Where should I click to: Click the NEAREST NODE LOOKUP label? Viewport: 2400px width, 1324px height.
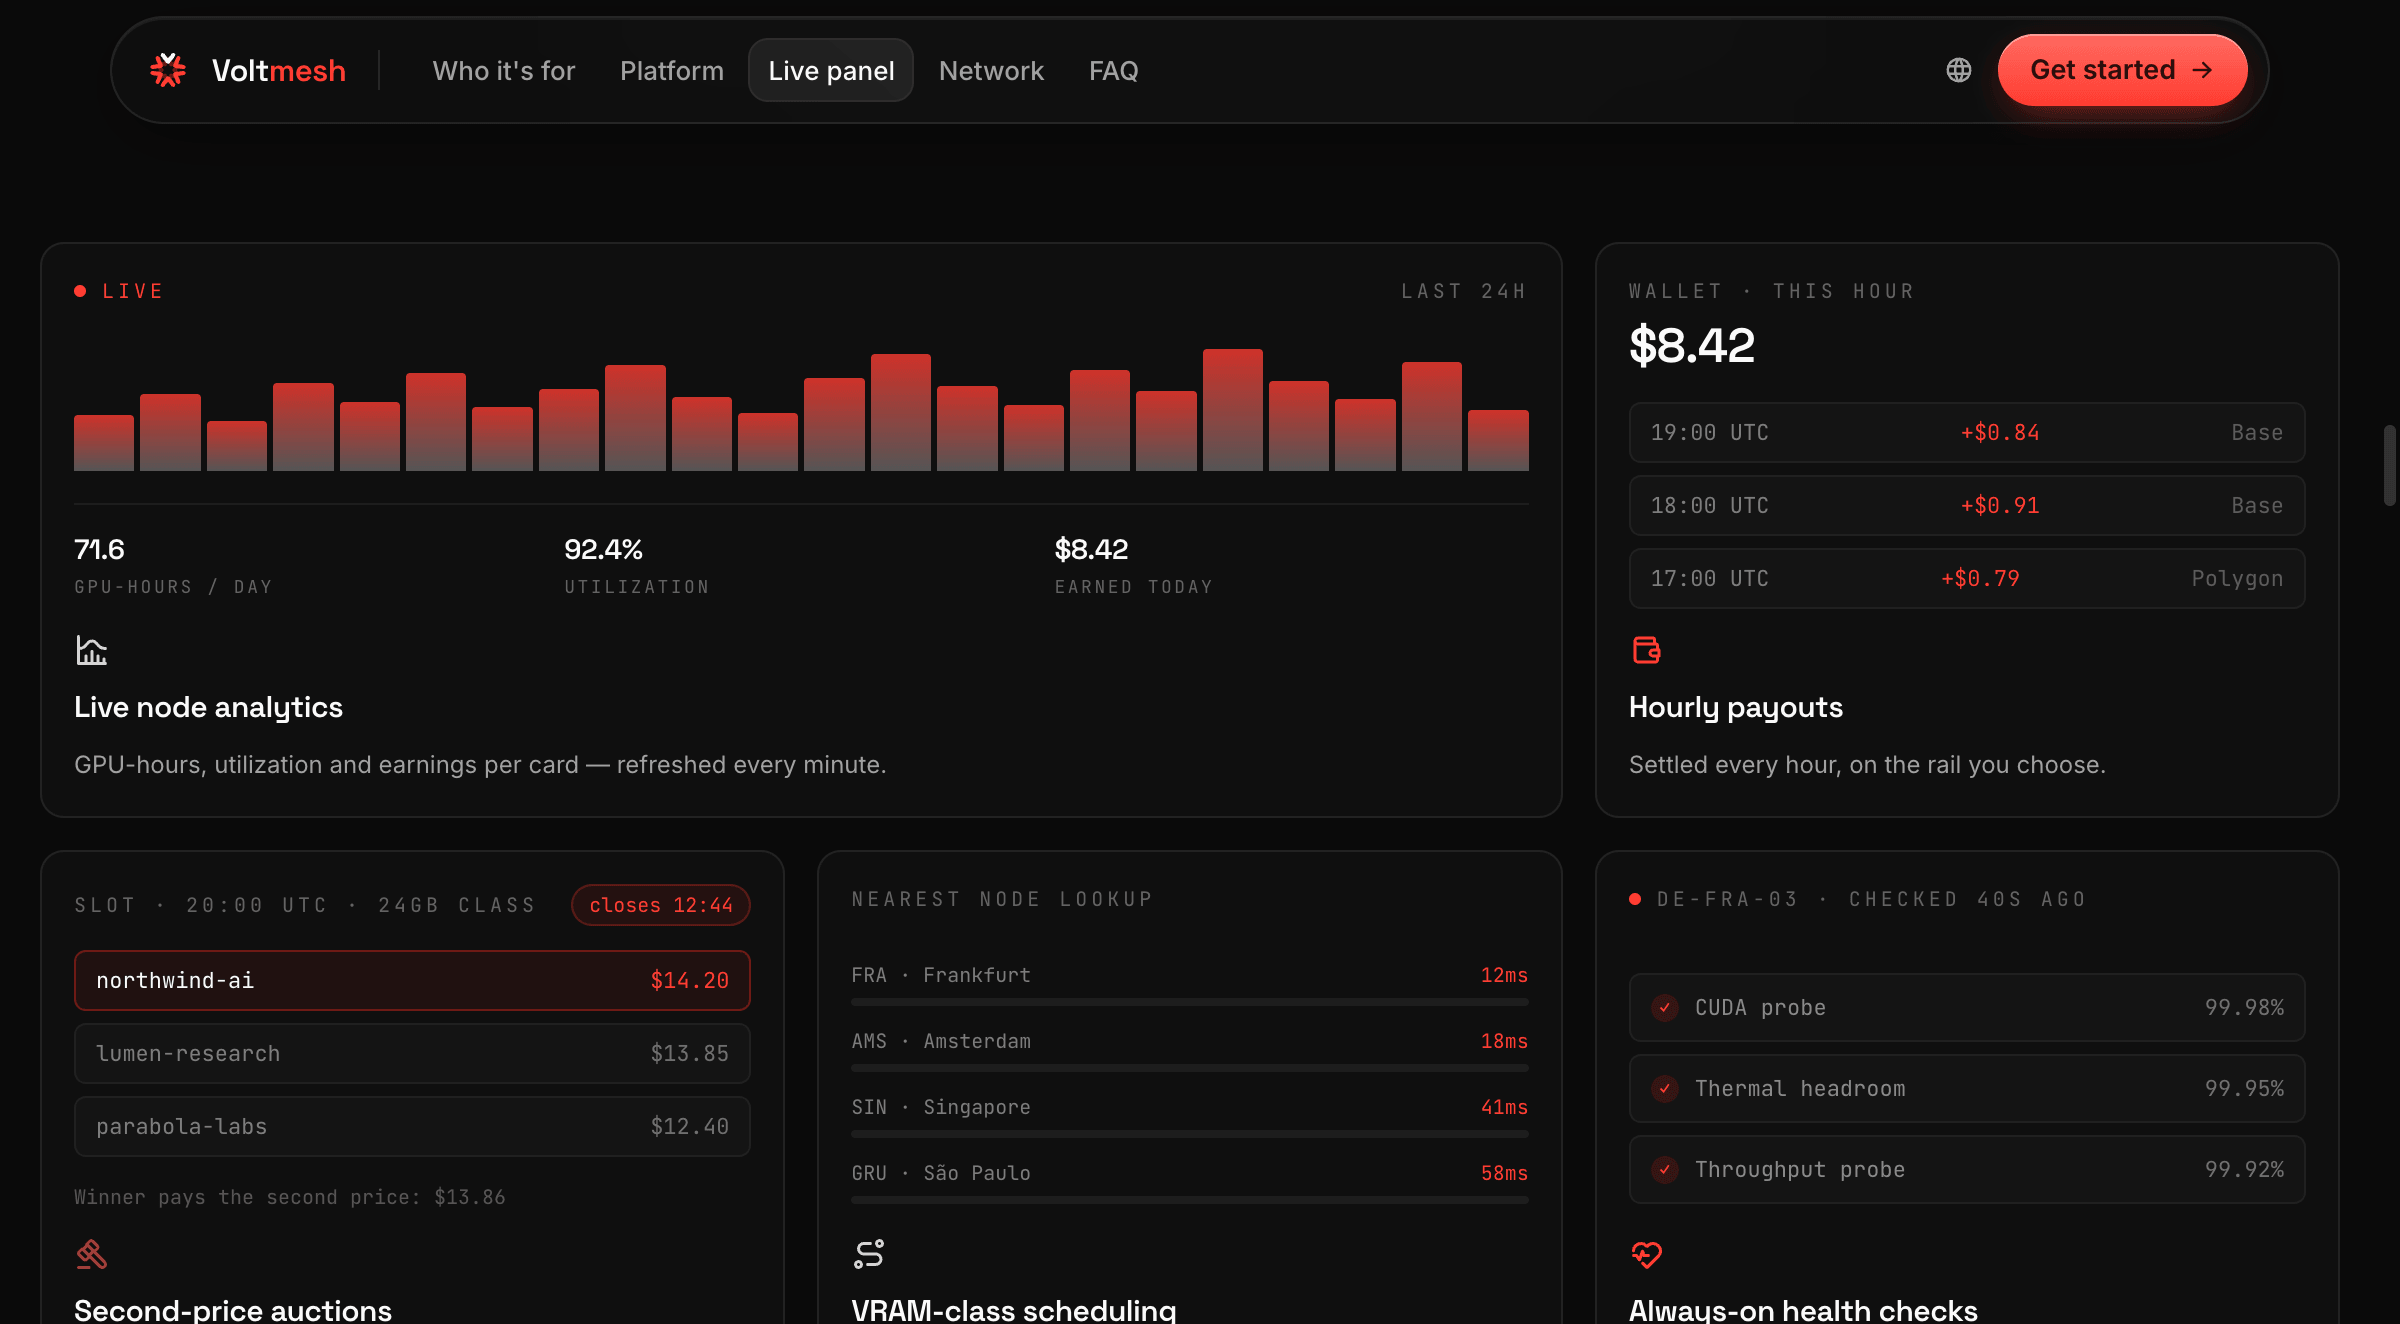[x=1002, y=899]
